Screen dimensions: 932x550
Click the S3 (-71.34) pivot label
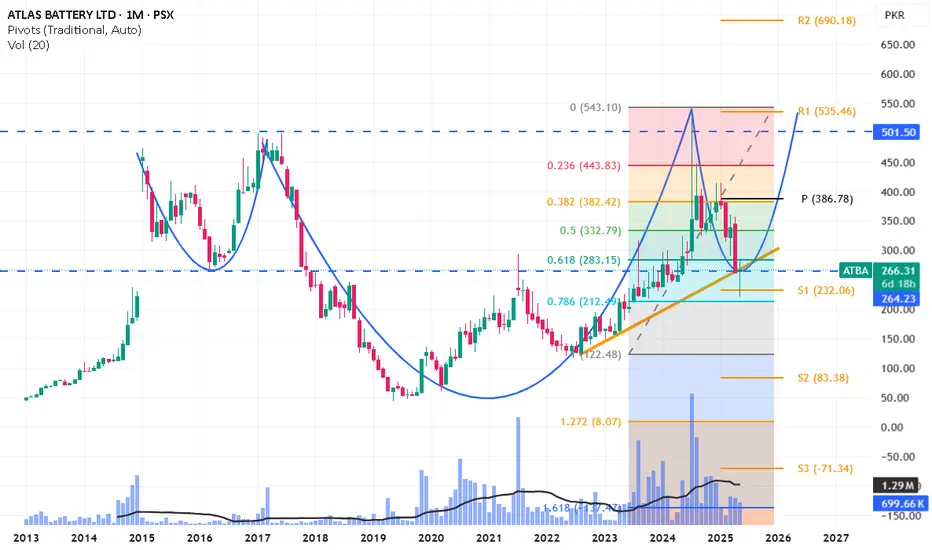[825, 469]
